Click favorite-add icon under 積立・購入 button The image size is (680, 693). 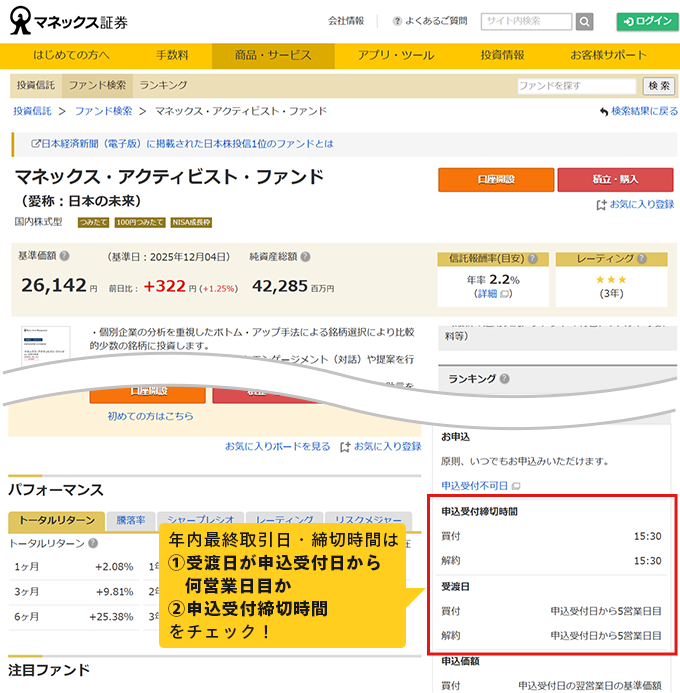(601, 205)
